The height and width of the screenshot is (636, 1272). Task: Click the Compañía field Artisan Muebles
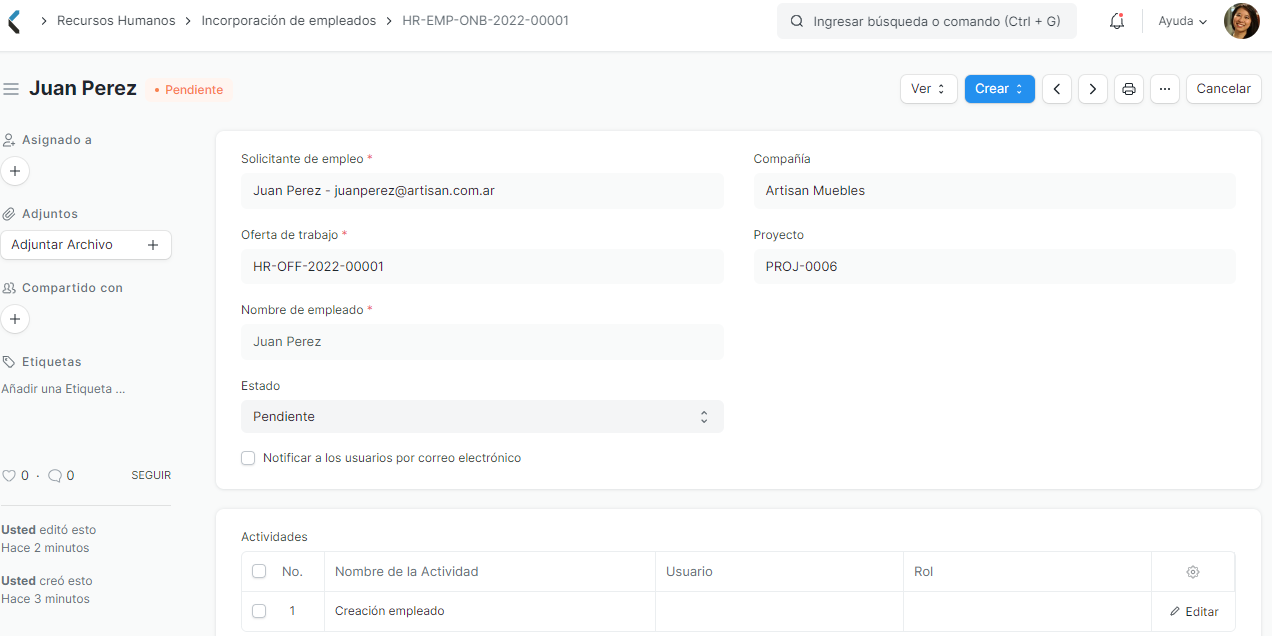(995, 191)
